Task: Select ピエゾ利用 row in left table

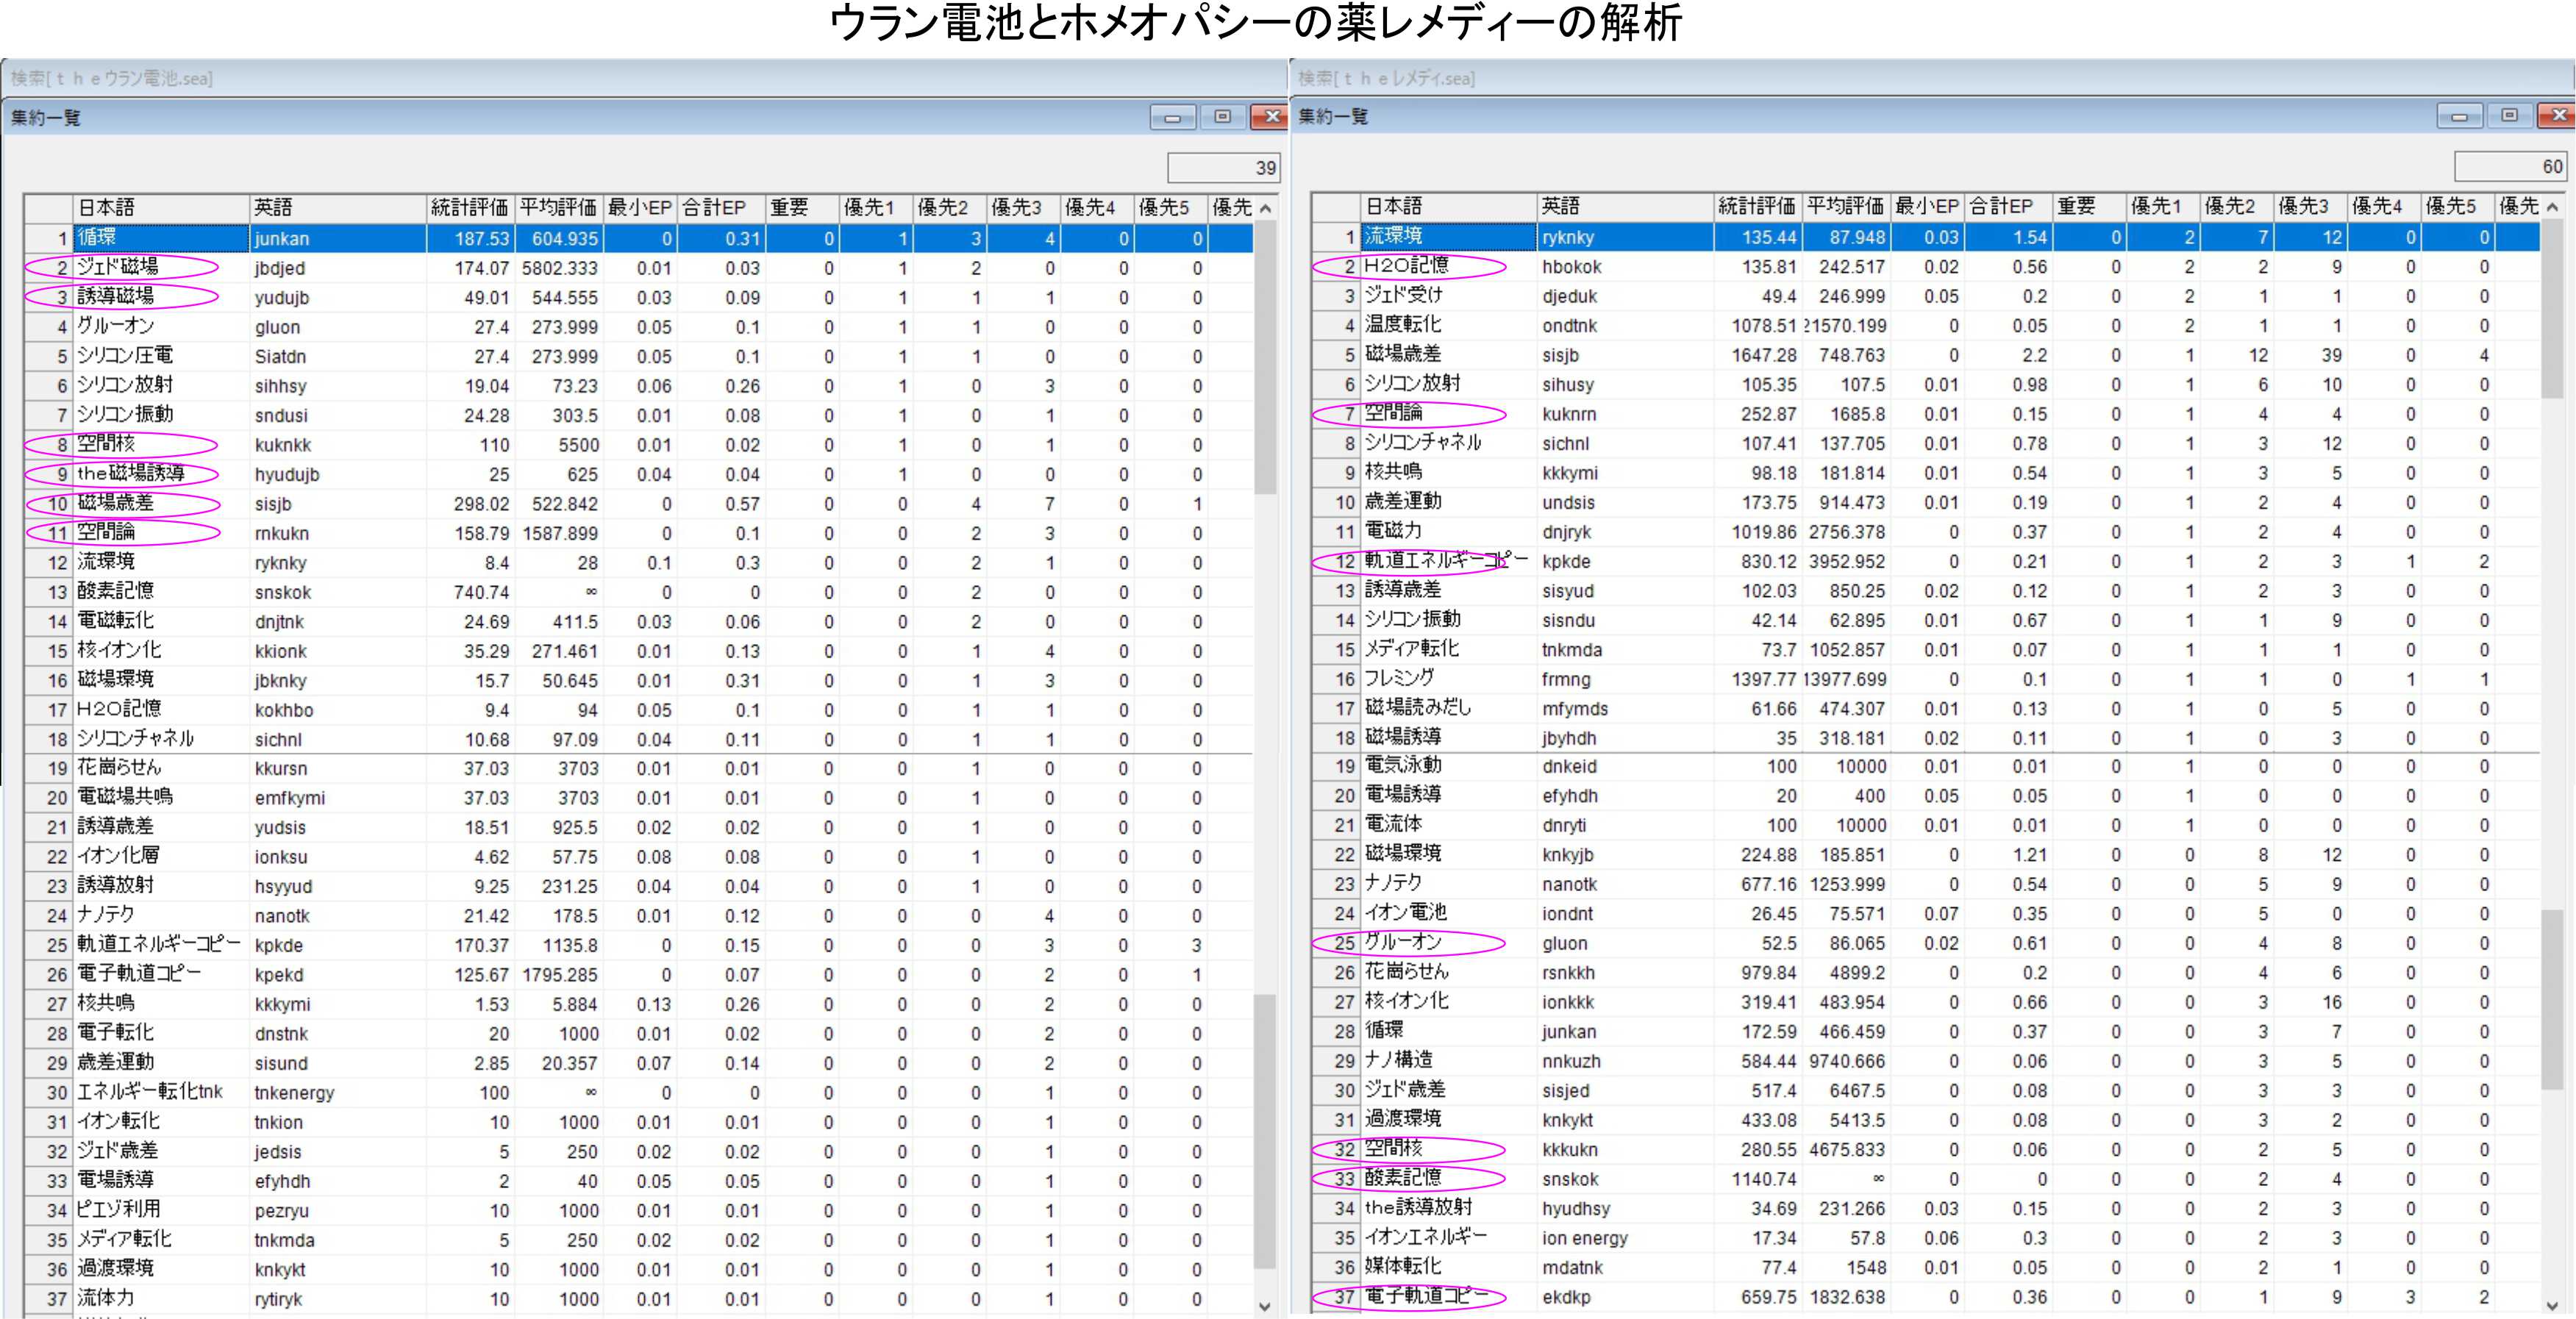Action: [x=638, y=1210]
